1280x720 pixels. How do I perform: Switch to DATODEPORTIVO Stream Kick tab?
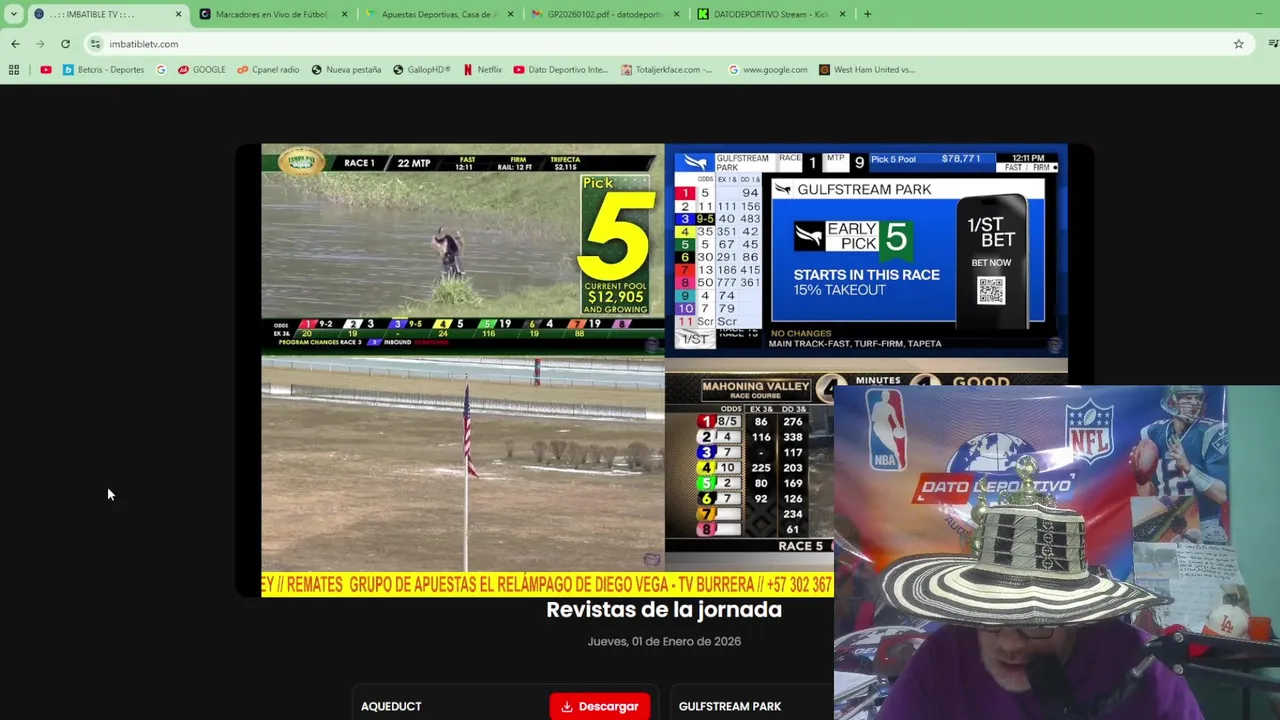tap(770, 14)
